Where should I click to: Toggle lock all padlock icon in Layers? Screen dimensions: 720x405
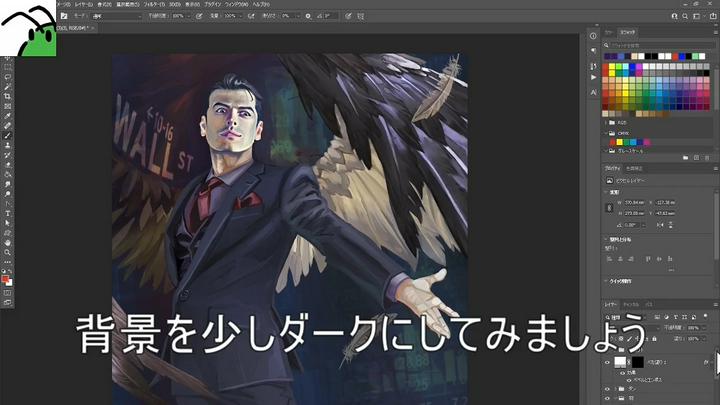click(654, 339)
